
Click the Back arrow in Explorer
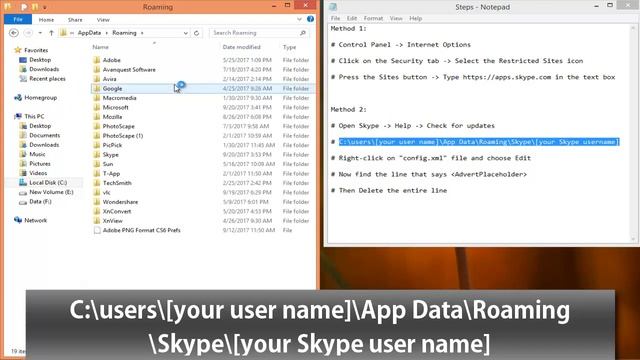click(13, 33)
